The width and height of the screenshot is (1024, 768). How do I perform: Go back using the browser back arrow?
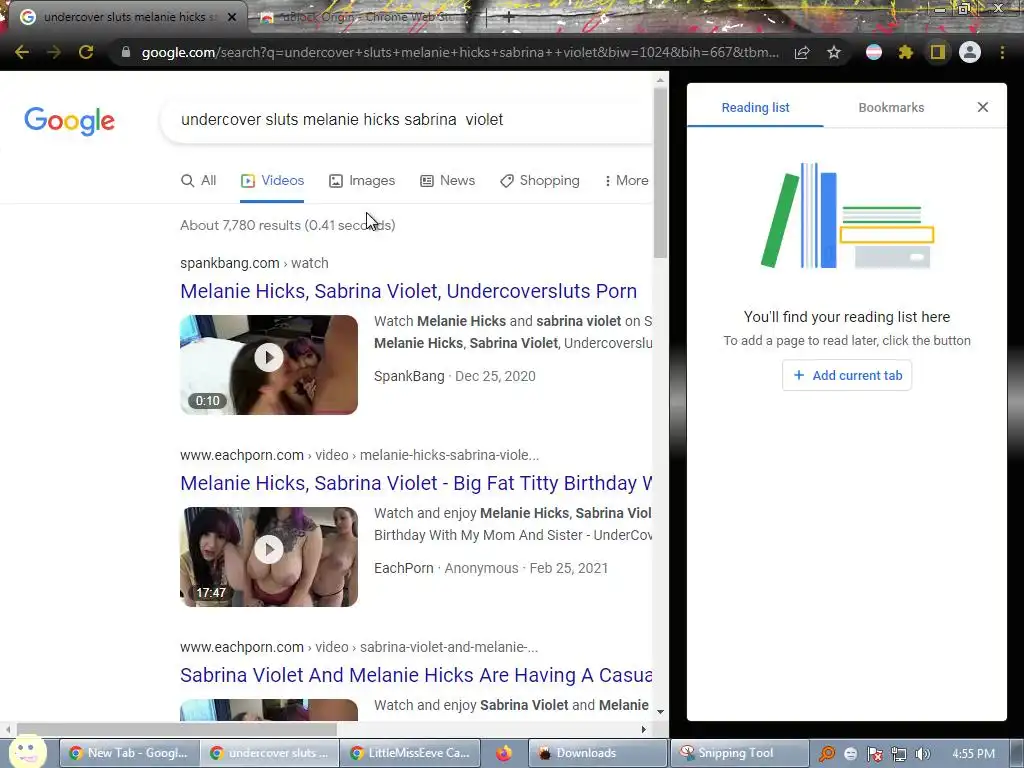click(22, 52)
